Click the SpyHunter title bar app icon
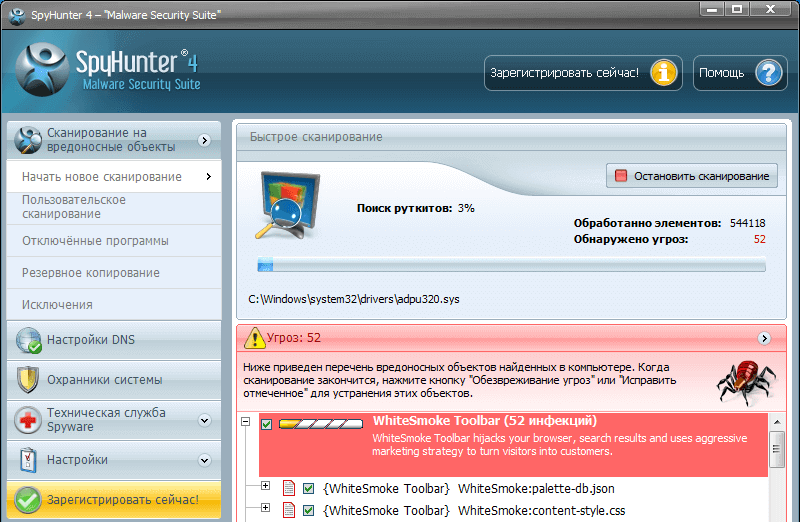The width and height of the screenshot is (800, 522). pos(17,16)
